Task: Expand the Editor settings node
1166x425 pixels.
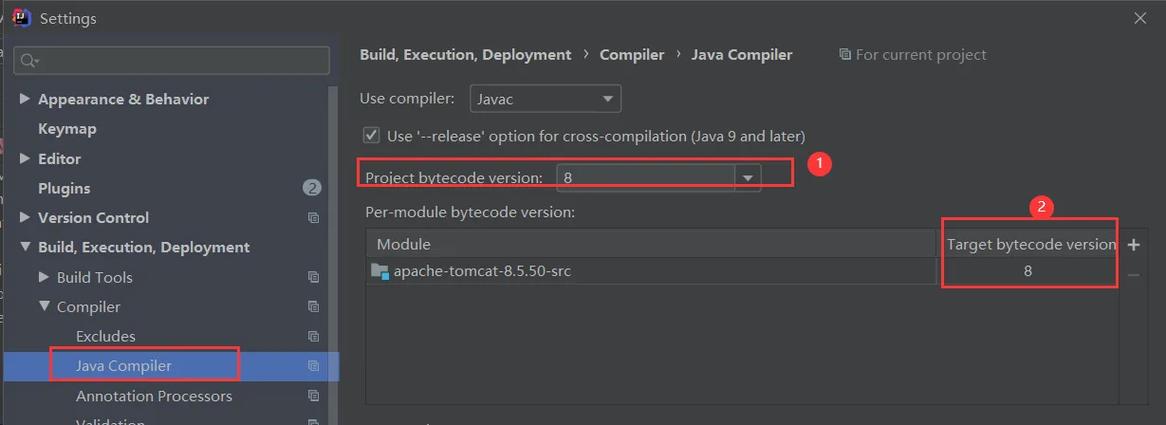Action: 25,158
